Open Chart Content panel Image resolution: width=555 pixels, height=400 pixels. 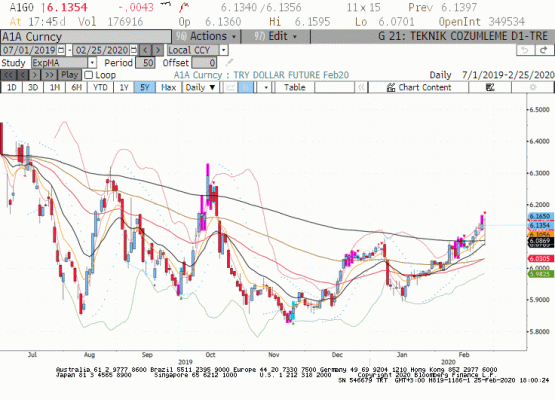(419, 87)
